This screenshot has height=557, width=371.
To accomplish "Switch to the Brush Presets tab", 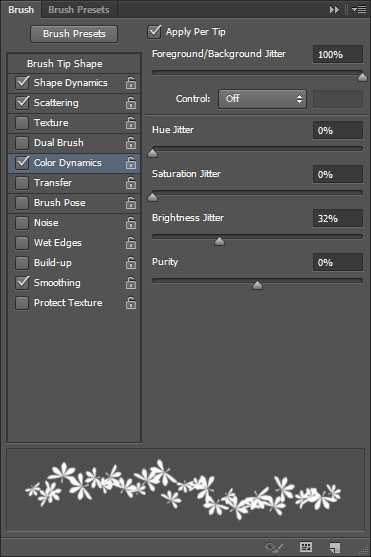I will [79, 10].
